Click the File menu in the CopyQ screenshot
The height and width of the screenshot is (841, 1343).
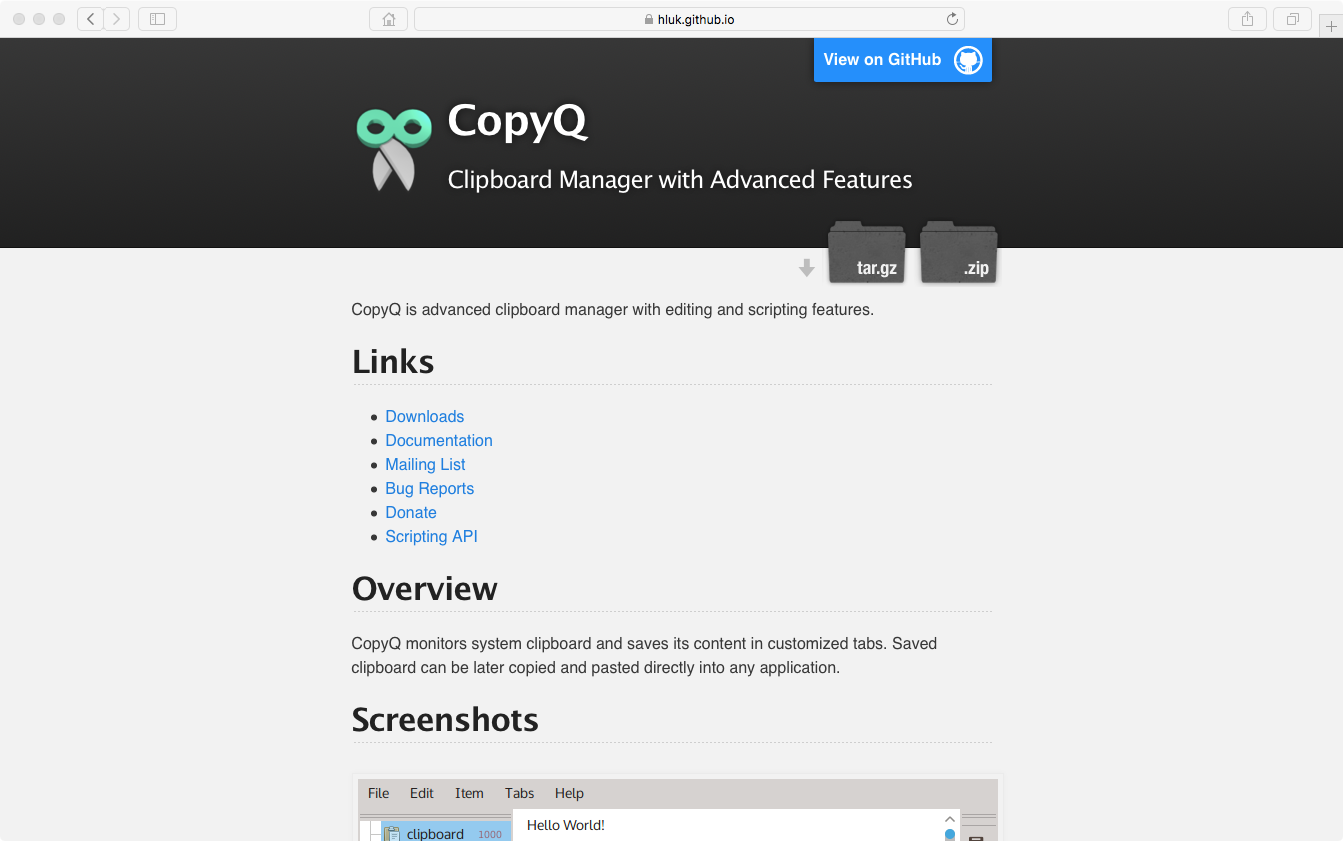coord(378,793)
